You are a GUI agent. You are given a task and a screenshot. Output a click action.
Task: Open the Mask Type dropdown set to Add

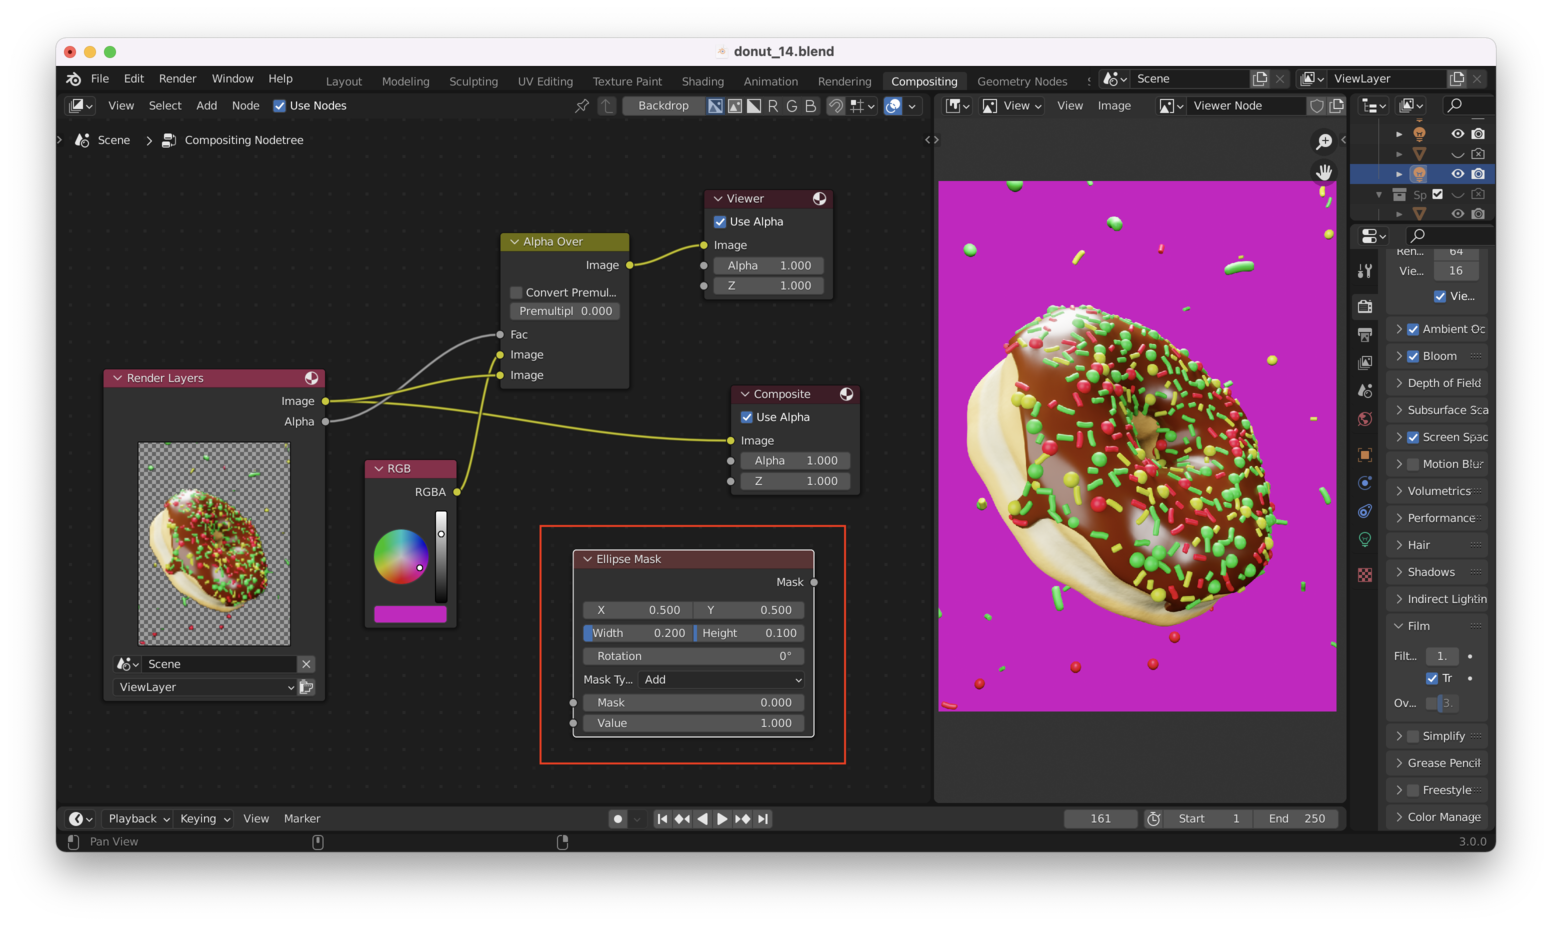click(x=722, y=680)
